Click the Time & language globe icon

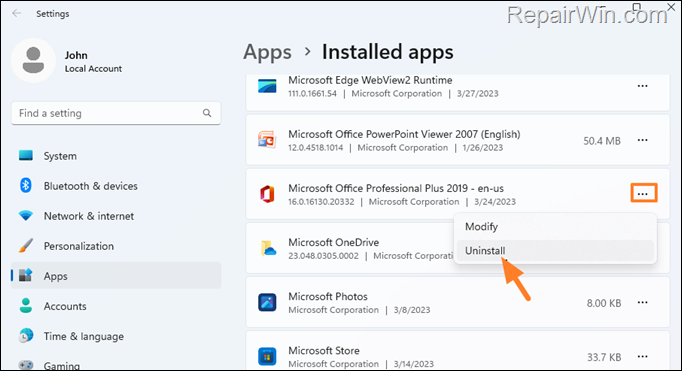[26, 336]
